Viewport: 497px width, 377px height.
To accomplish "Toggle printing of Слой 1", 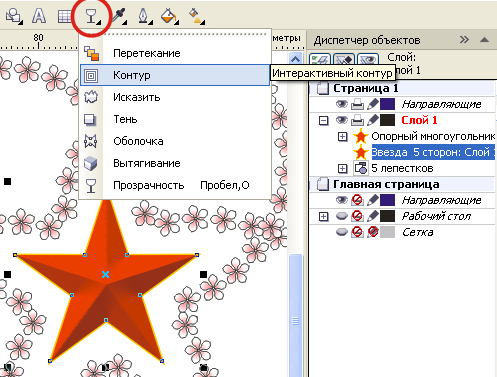I will click(357, 120).
